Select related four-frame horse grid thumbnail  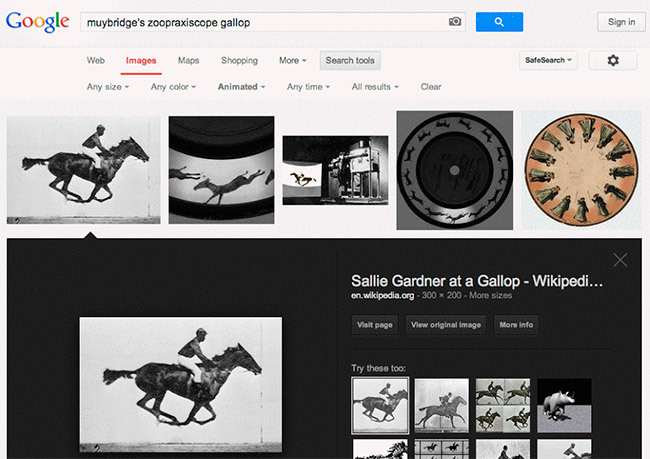503,406
